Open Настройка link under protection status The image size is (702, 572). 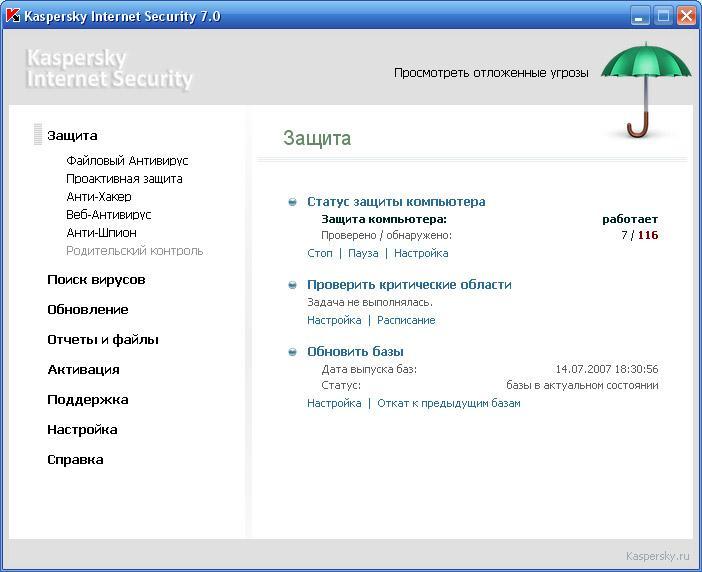[421, 253]
